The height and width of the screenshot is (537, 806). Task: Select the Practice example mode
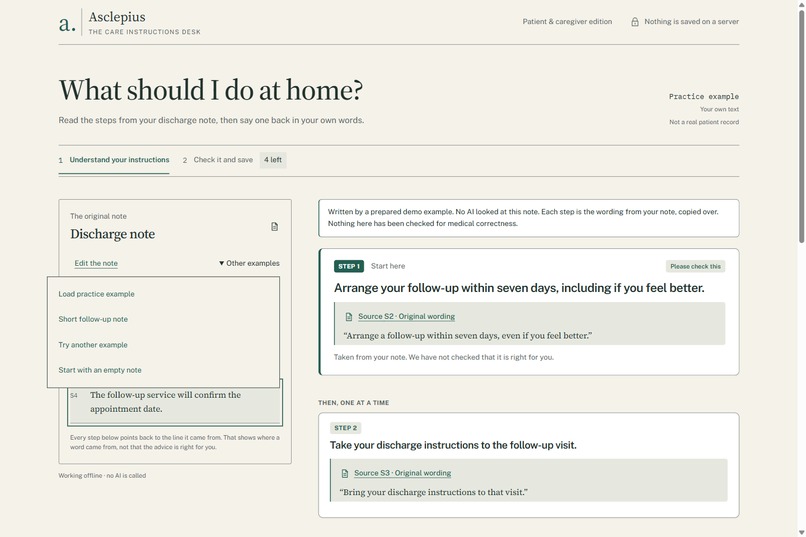click(704, 97)
